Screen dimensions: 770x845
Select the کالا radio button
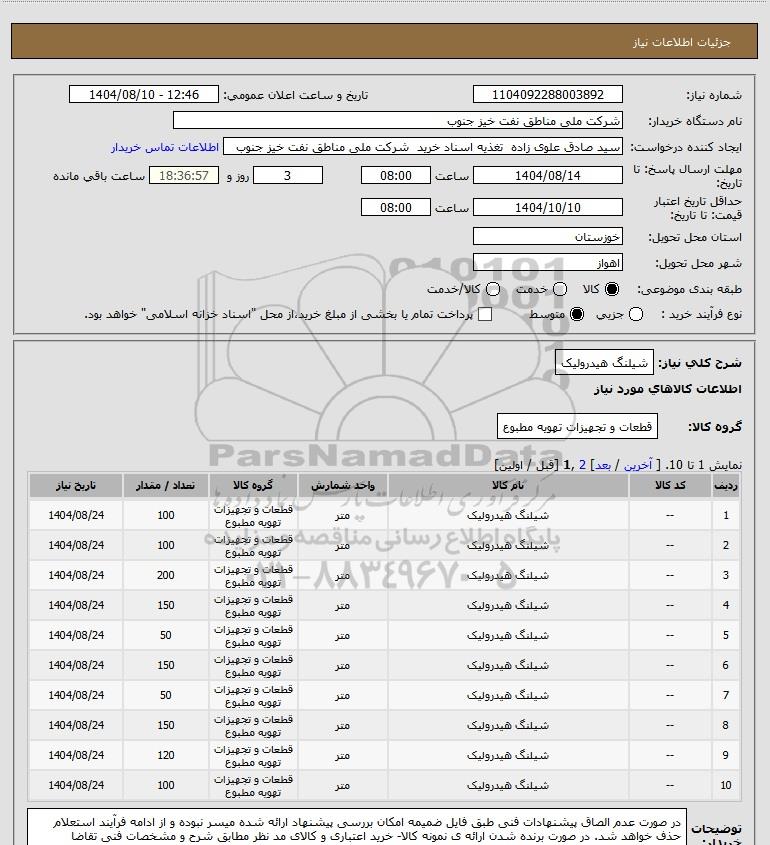(x=612, y=289)
